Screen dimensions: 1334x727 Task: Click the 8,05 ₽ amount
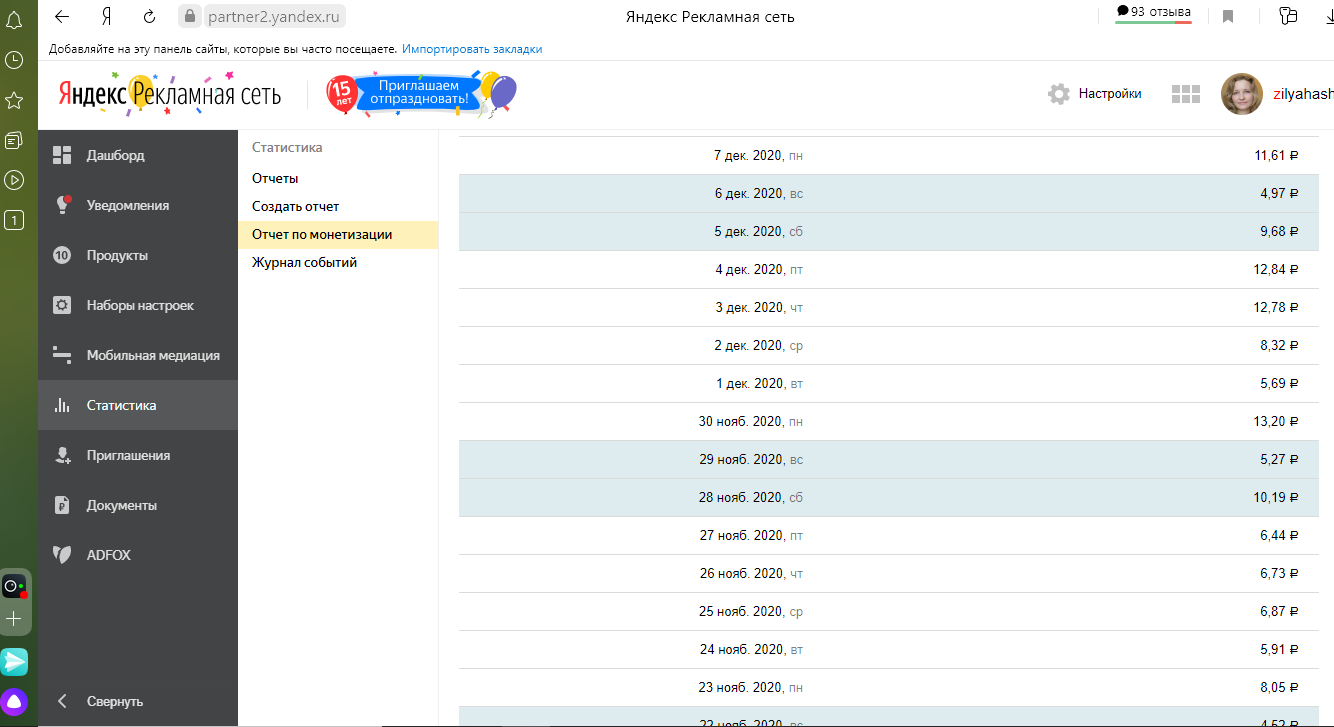click(x=1280, y=687)
